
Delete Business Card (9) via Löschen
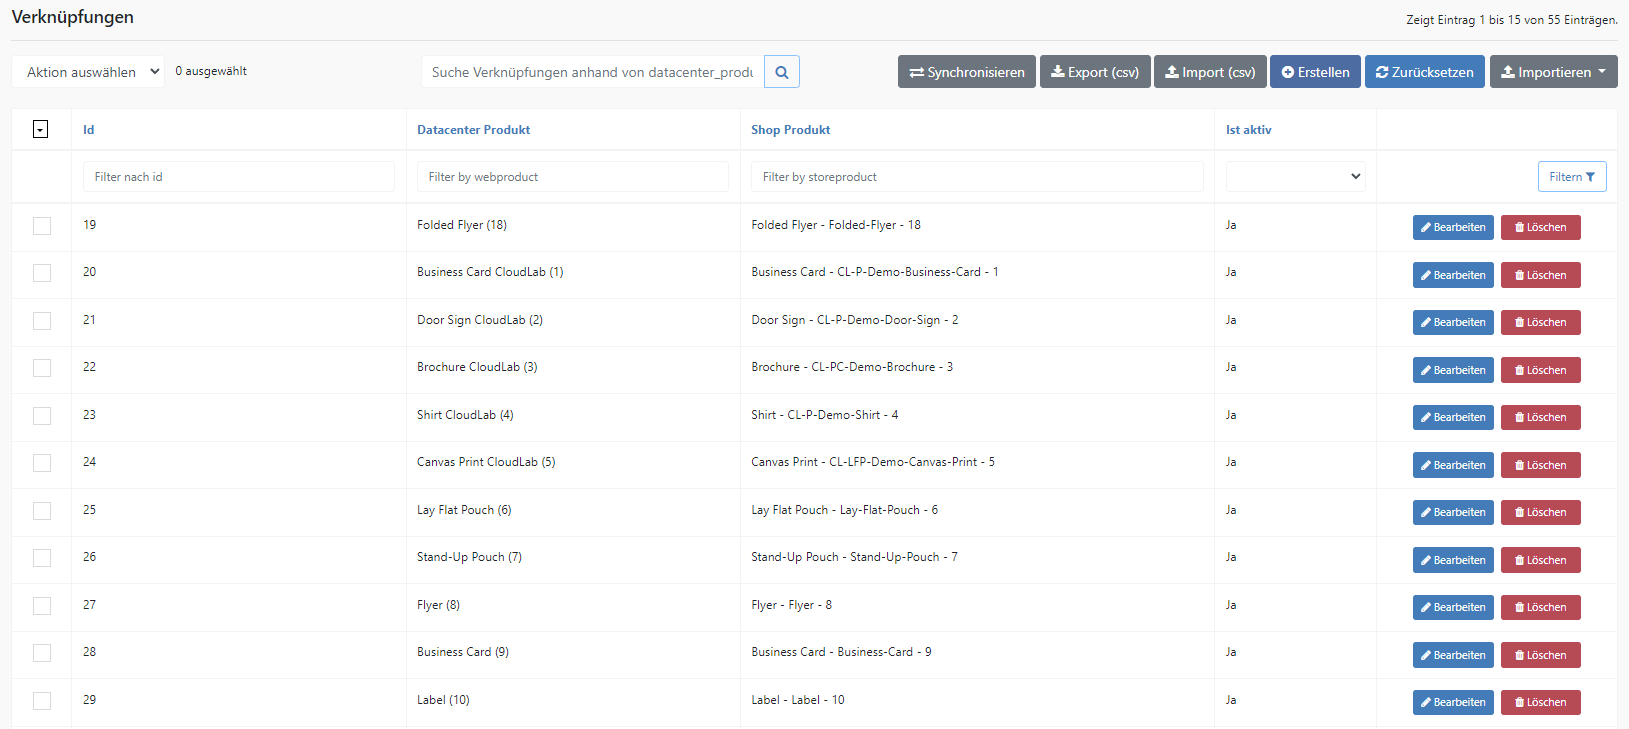[x=1540, y=655]
